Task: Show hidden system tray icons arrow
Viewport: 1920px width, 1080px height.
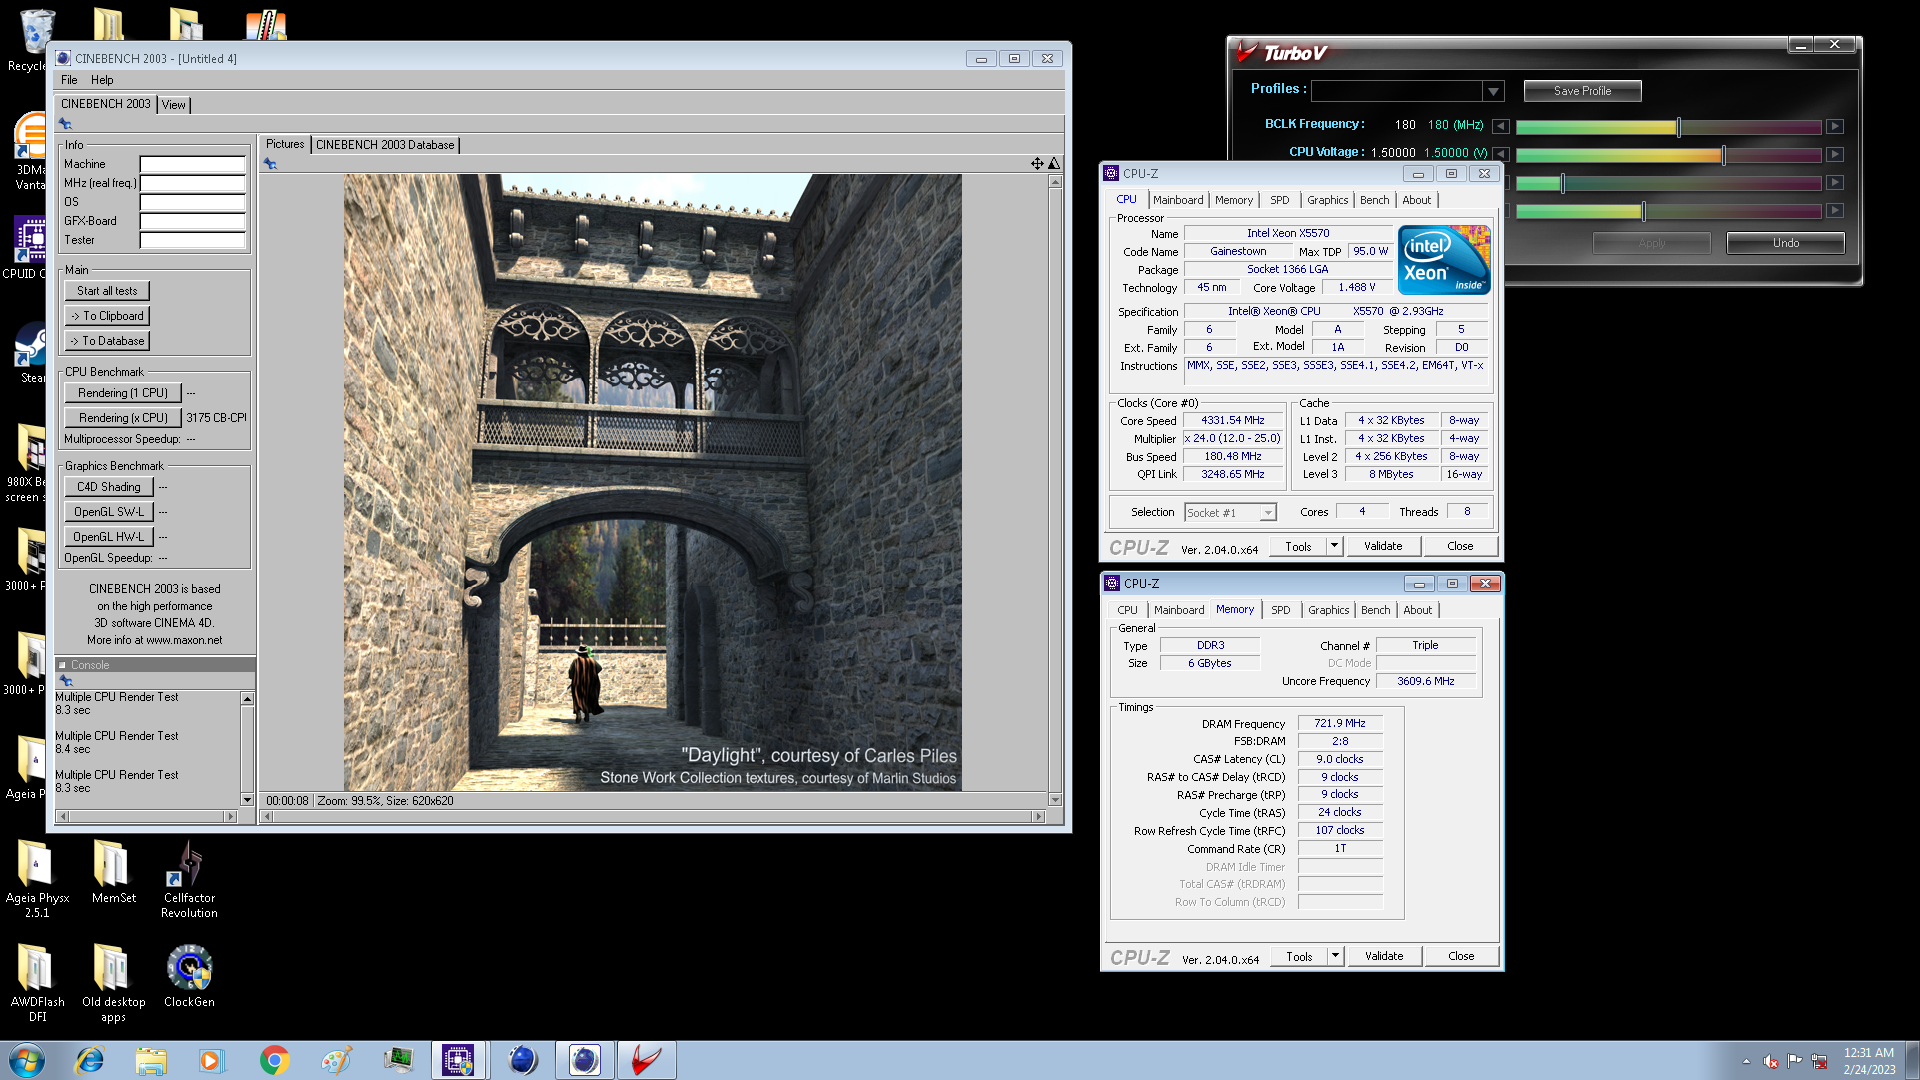Action: [x=1746, y=1061]
